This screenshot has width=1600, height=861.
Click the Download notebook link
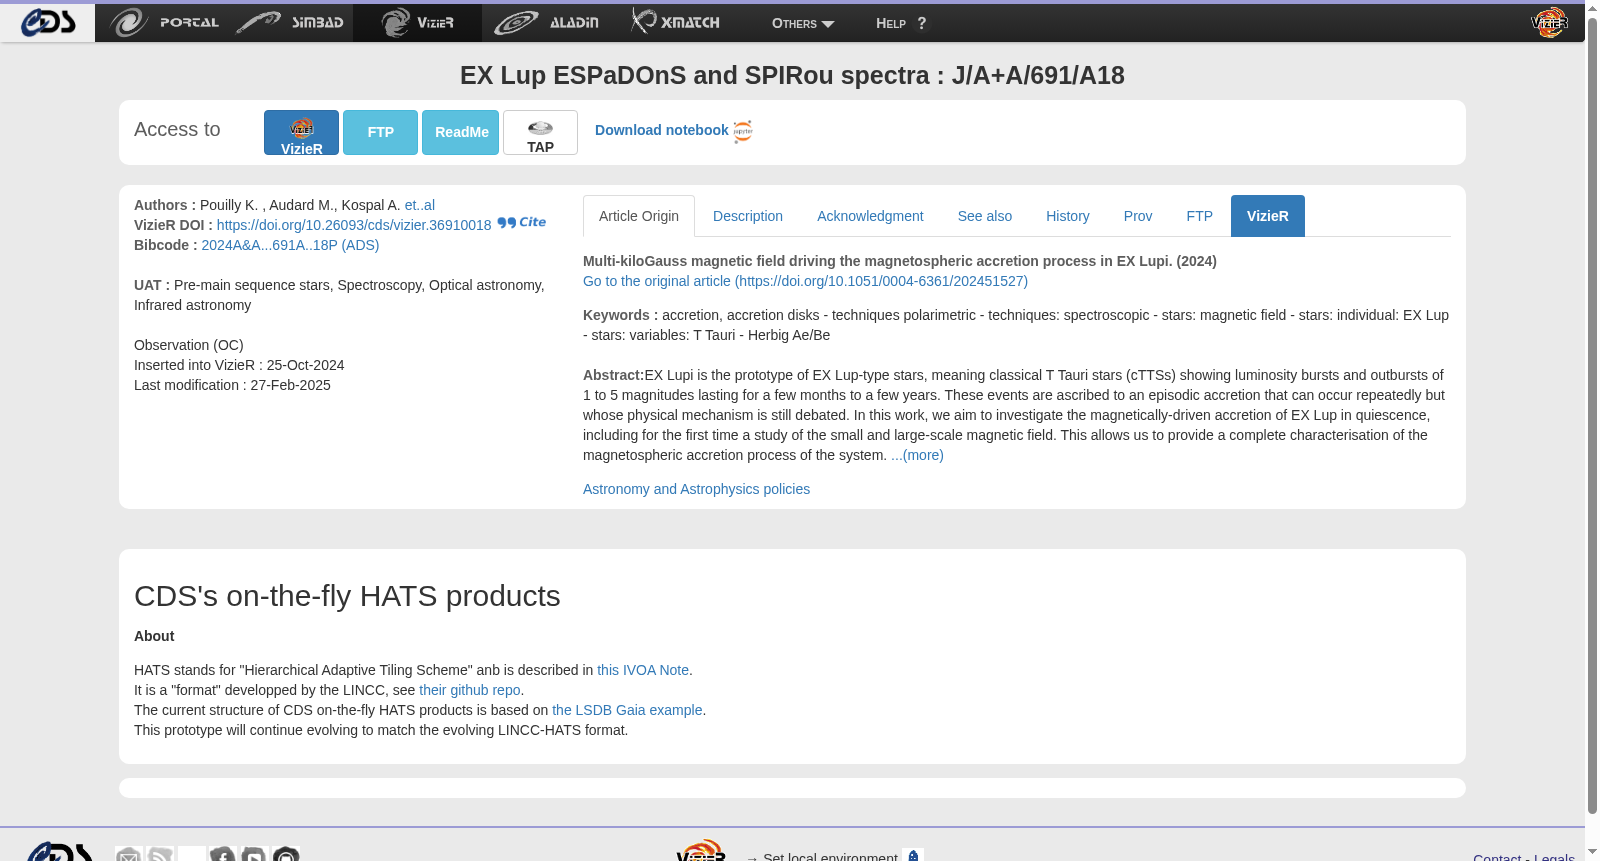click(x=661, y=130)
